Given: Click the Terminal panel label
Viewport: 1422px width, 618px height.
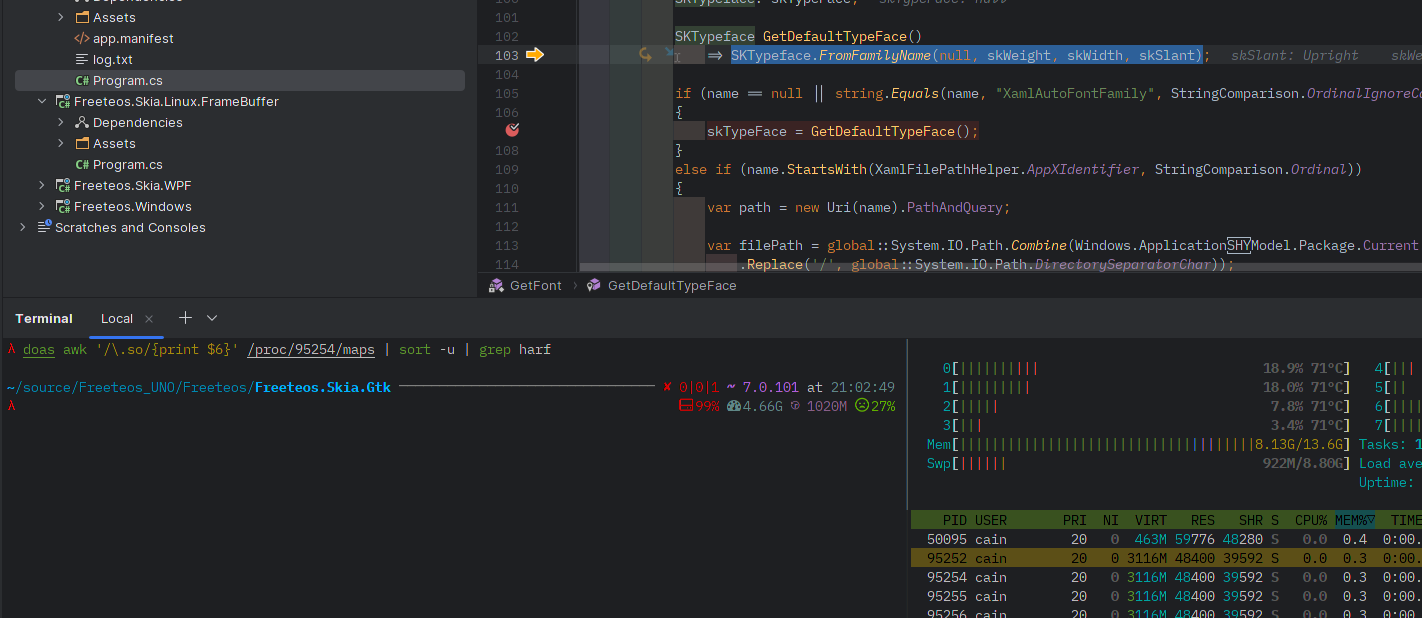Looking at the screenshot, I should pyautogui.click(x=43, y=318).
